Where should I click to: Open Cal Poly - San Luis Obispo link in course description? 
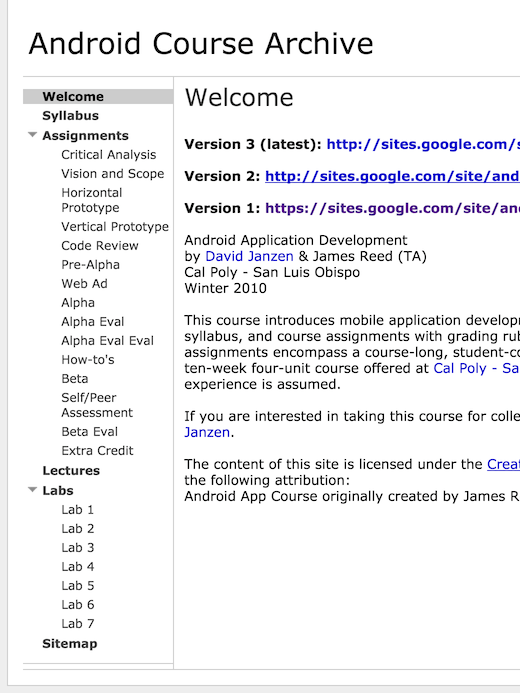[x=476, y=368]
